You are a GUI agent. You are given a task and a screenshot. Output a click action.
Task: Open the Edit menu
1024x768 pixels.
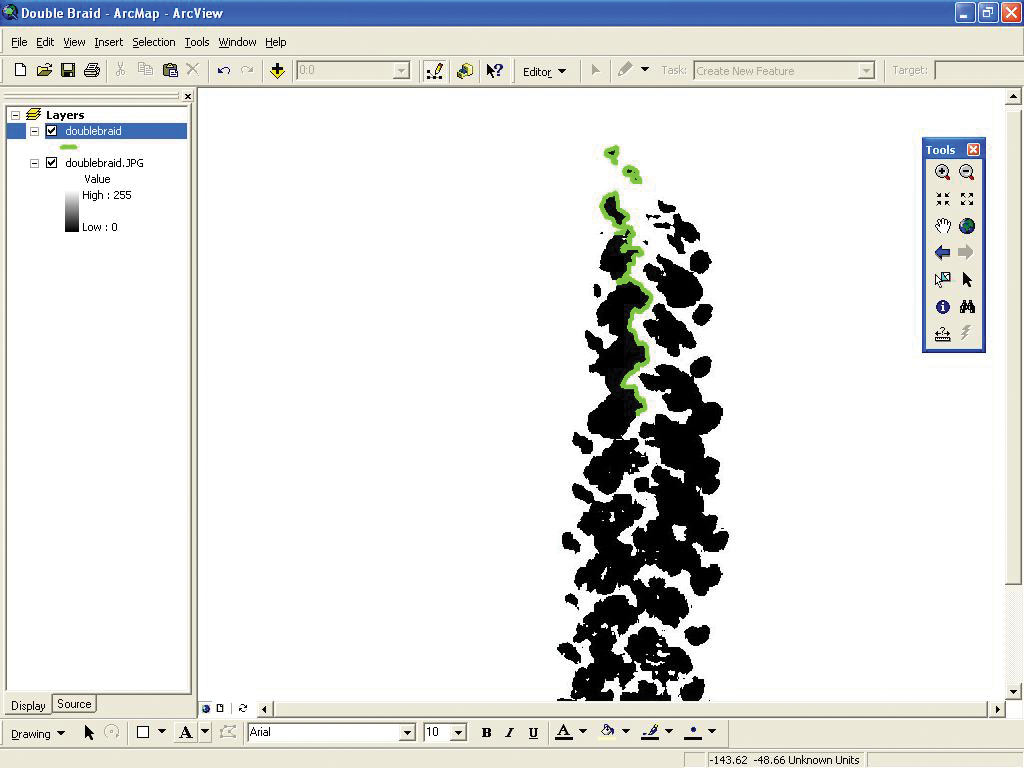tap(45, 42)
